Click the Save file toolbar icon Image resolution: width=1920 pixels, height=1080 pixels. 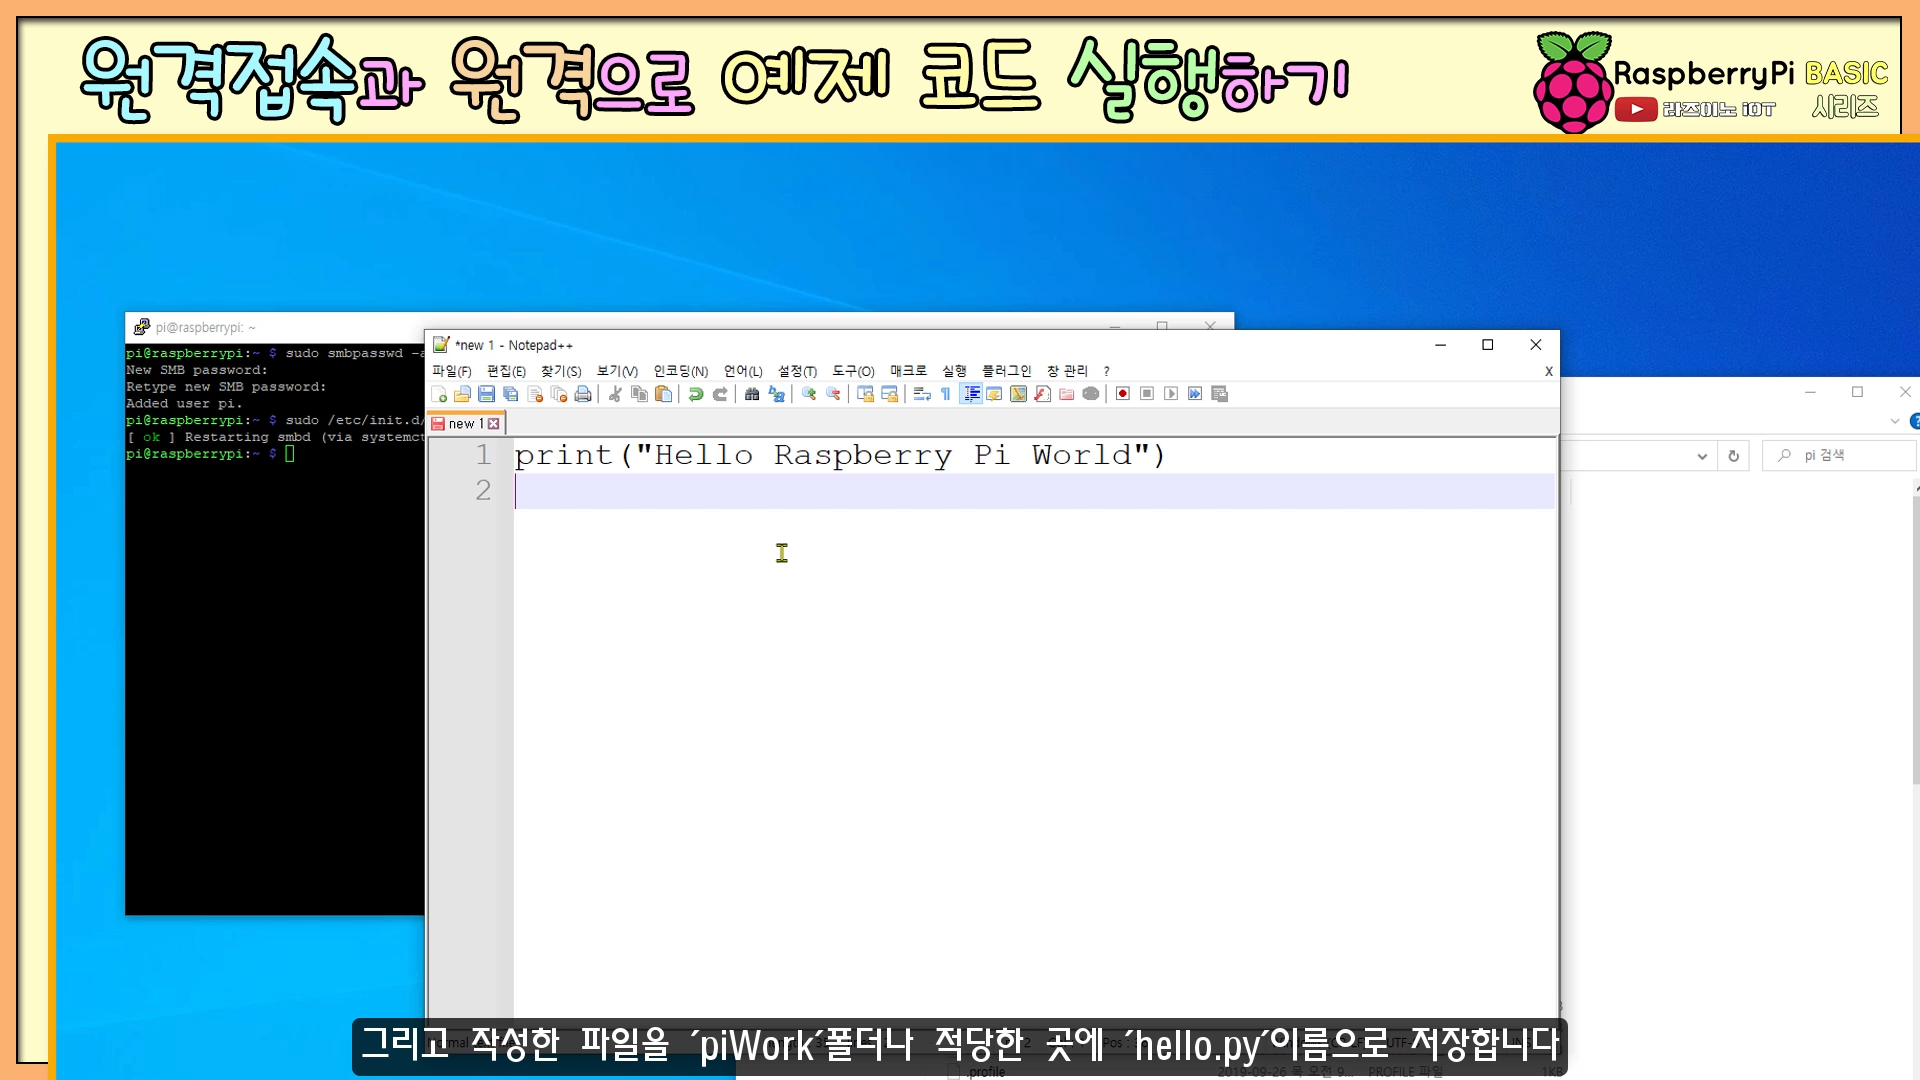coord(486,394)
